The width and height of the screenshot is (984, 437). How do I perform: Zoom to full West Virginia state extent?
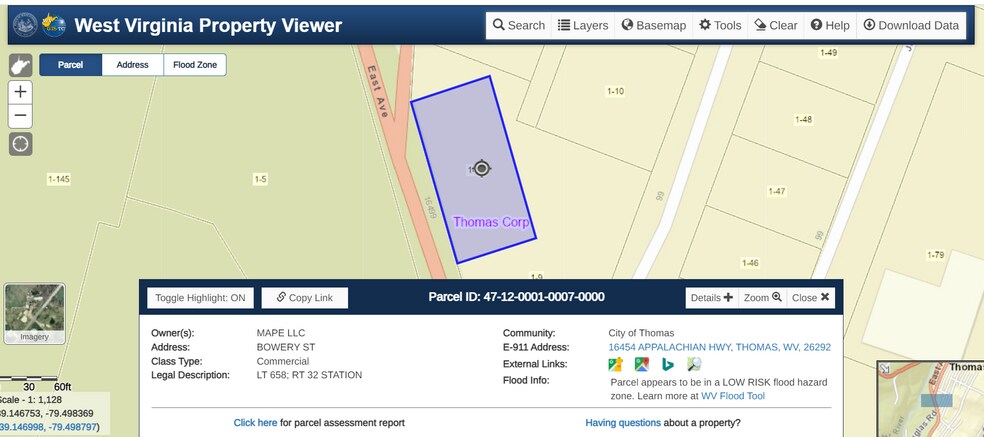click(20, 66)
